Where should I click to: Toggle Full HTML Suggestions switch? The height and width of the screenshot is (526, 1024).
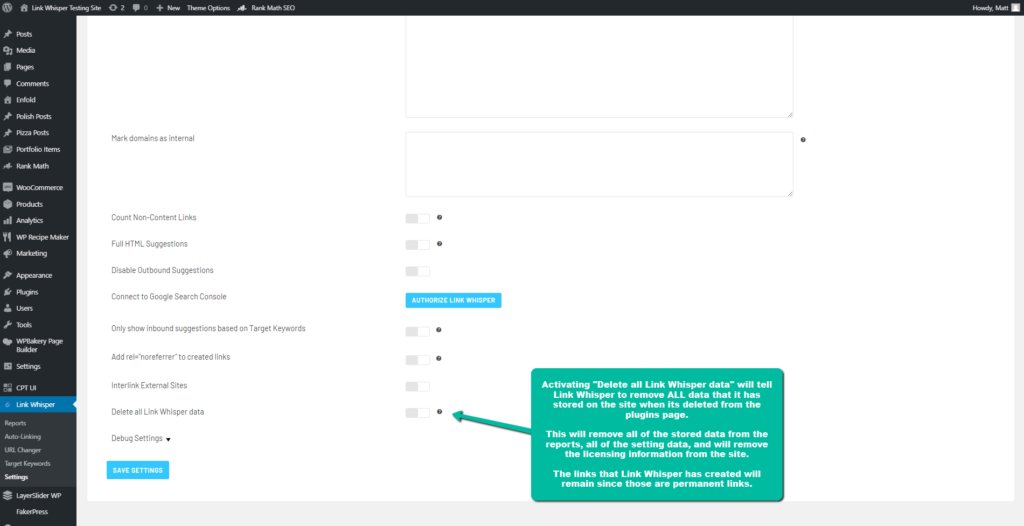(417, 244)
